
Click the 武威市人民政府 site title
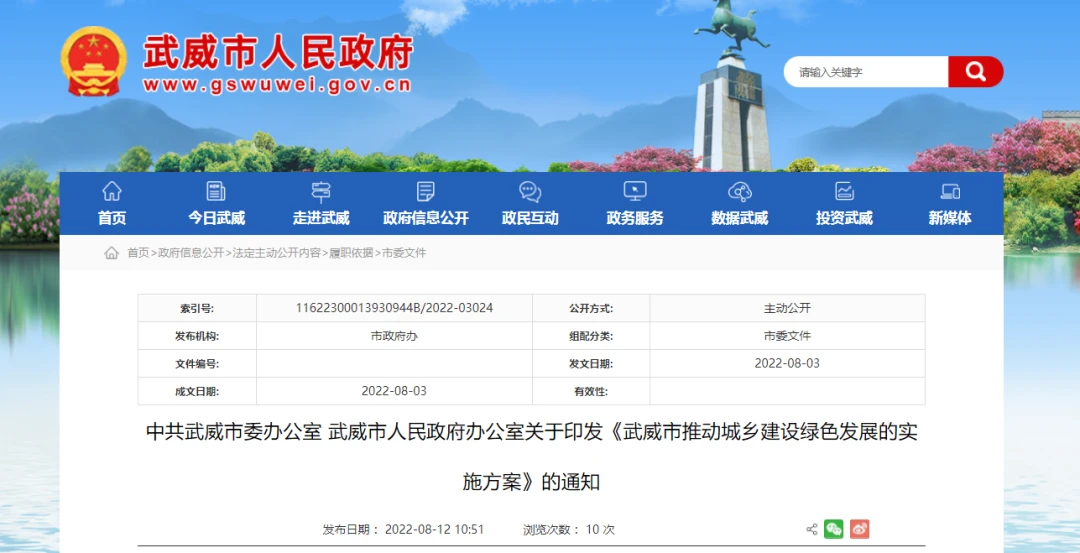coord(277,52)
